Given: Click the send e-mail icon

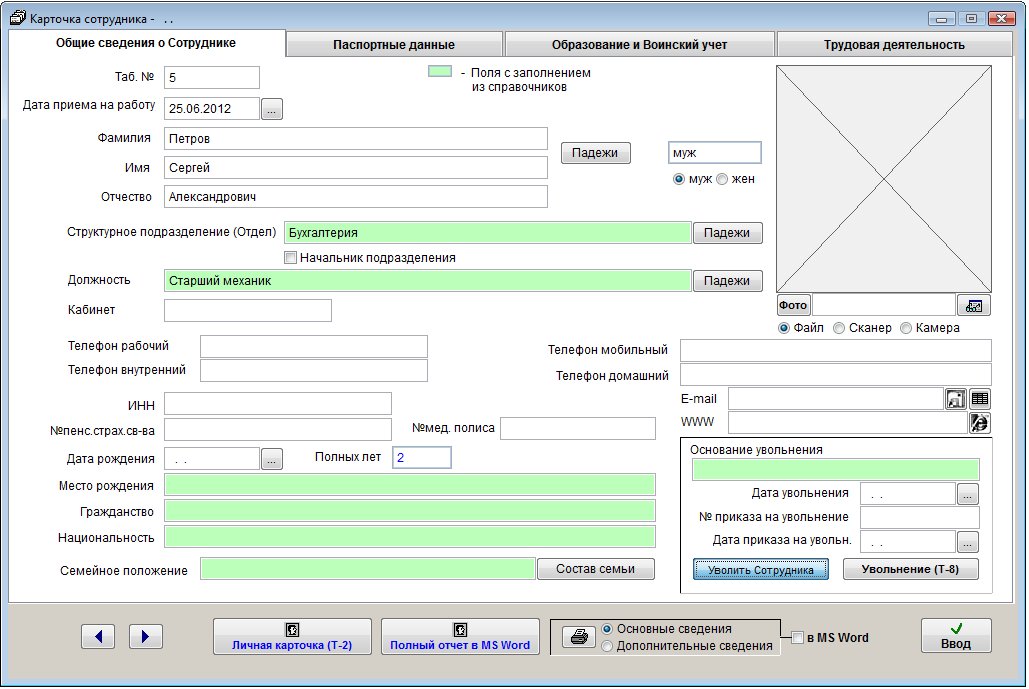Looking at the screenshot, I should tap(955, 398).
